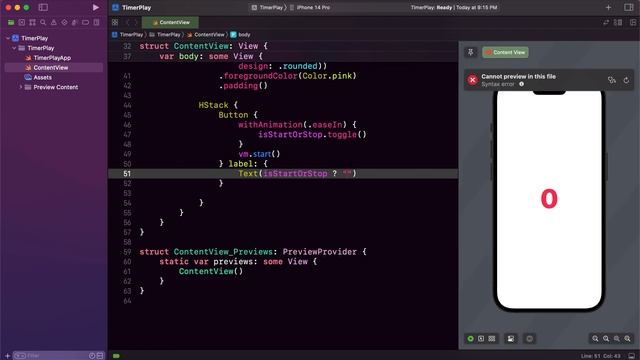Add an editor on the right

tap(632, 22)
